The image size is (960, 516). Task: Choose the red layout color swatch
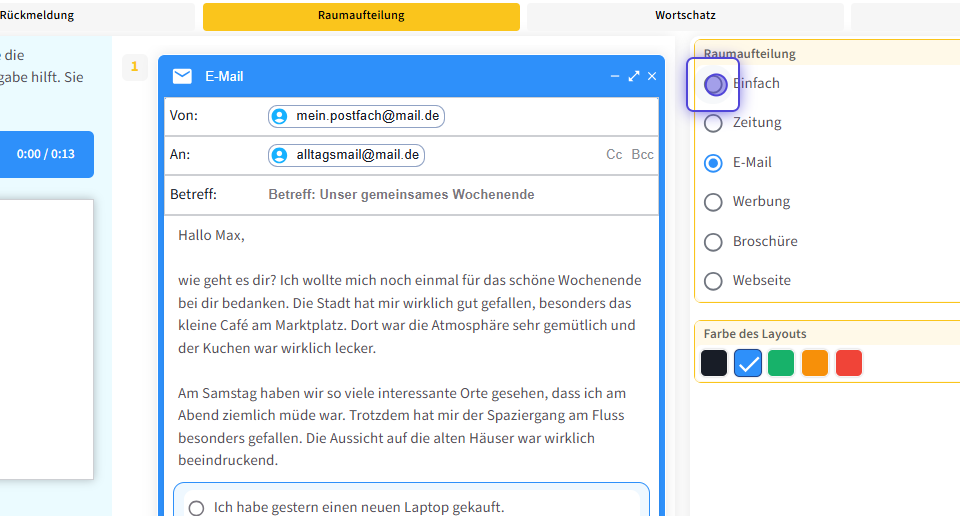pos(848,363)
